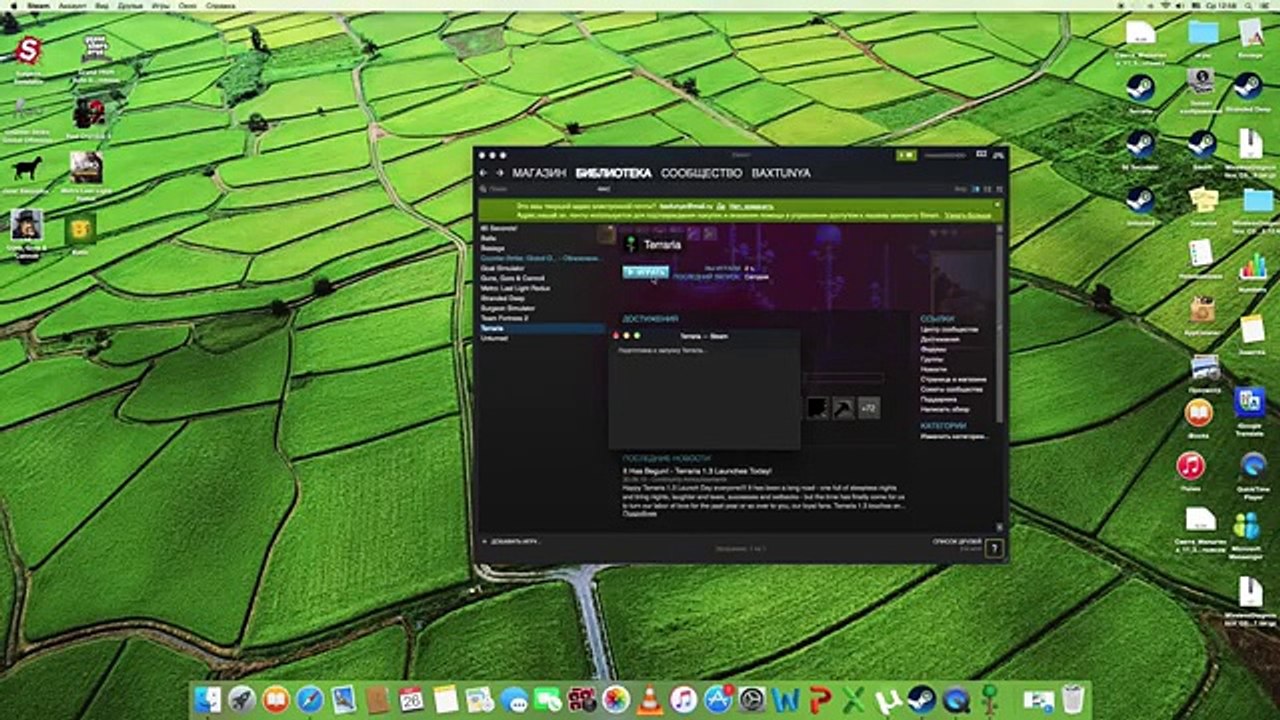Click the library search field
The height and width of the screenshot is (720, 1280).
pos(535,188)
